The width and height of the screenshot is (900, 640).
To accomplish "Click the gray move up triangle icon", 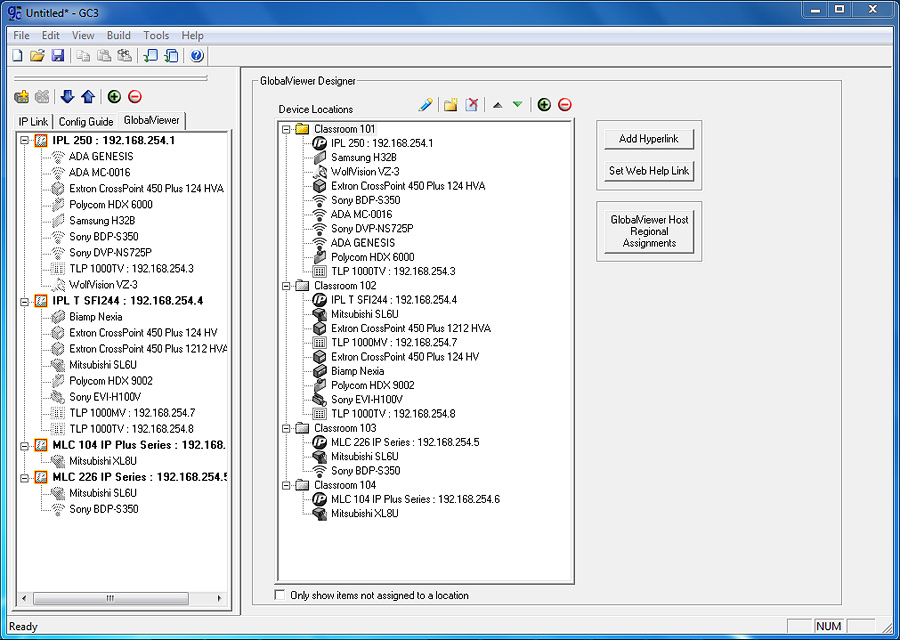I will pos(498,105).
